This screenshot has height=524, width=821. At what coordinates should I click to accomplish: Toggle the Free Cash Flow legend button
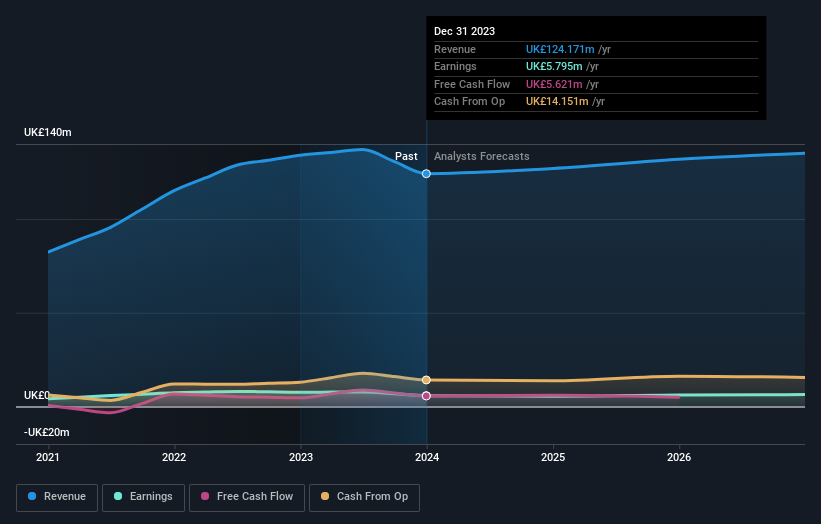pyautogui.click(x=247, y=497)
